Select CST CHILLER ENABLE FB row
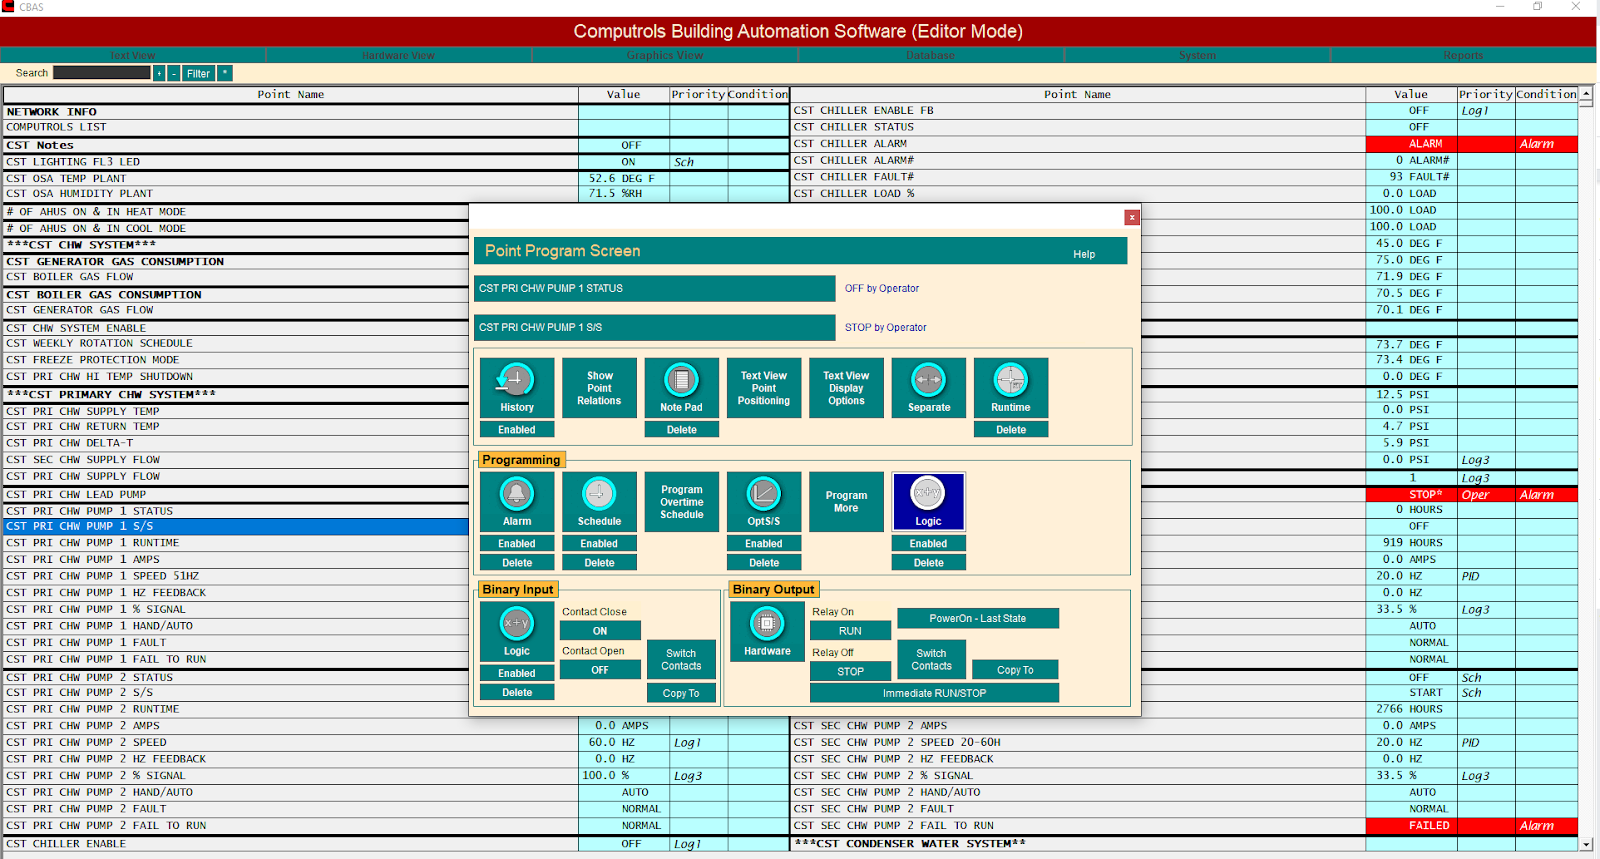This screenshot has height=859, width=1600. tap(1078, 111)
